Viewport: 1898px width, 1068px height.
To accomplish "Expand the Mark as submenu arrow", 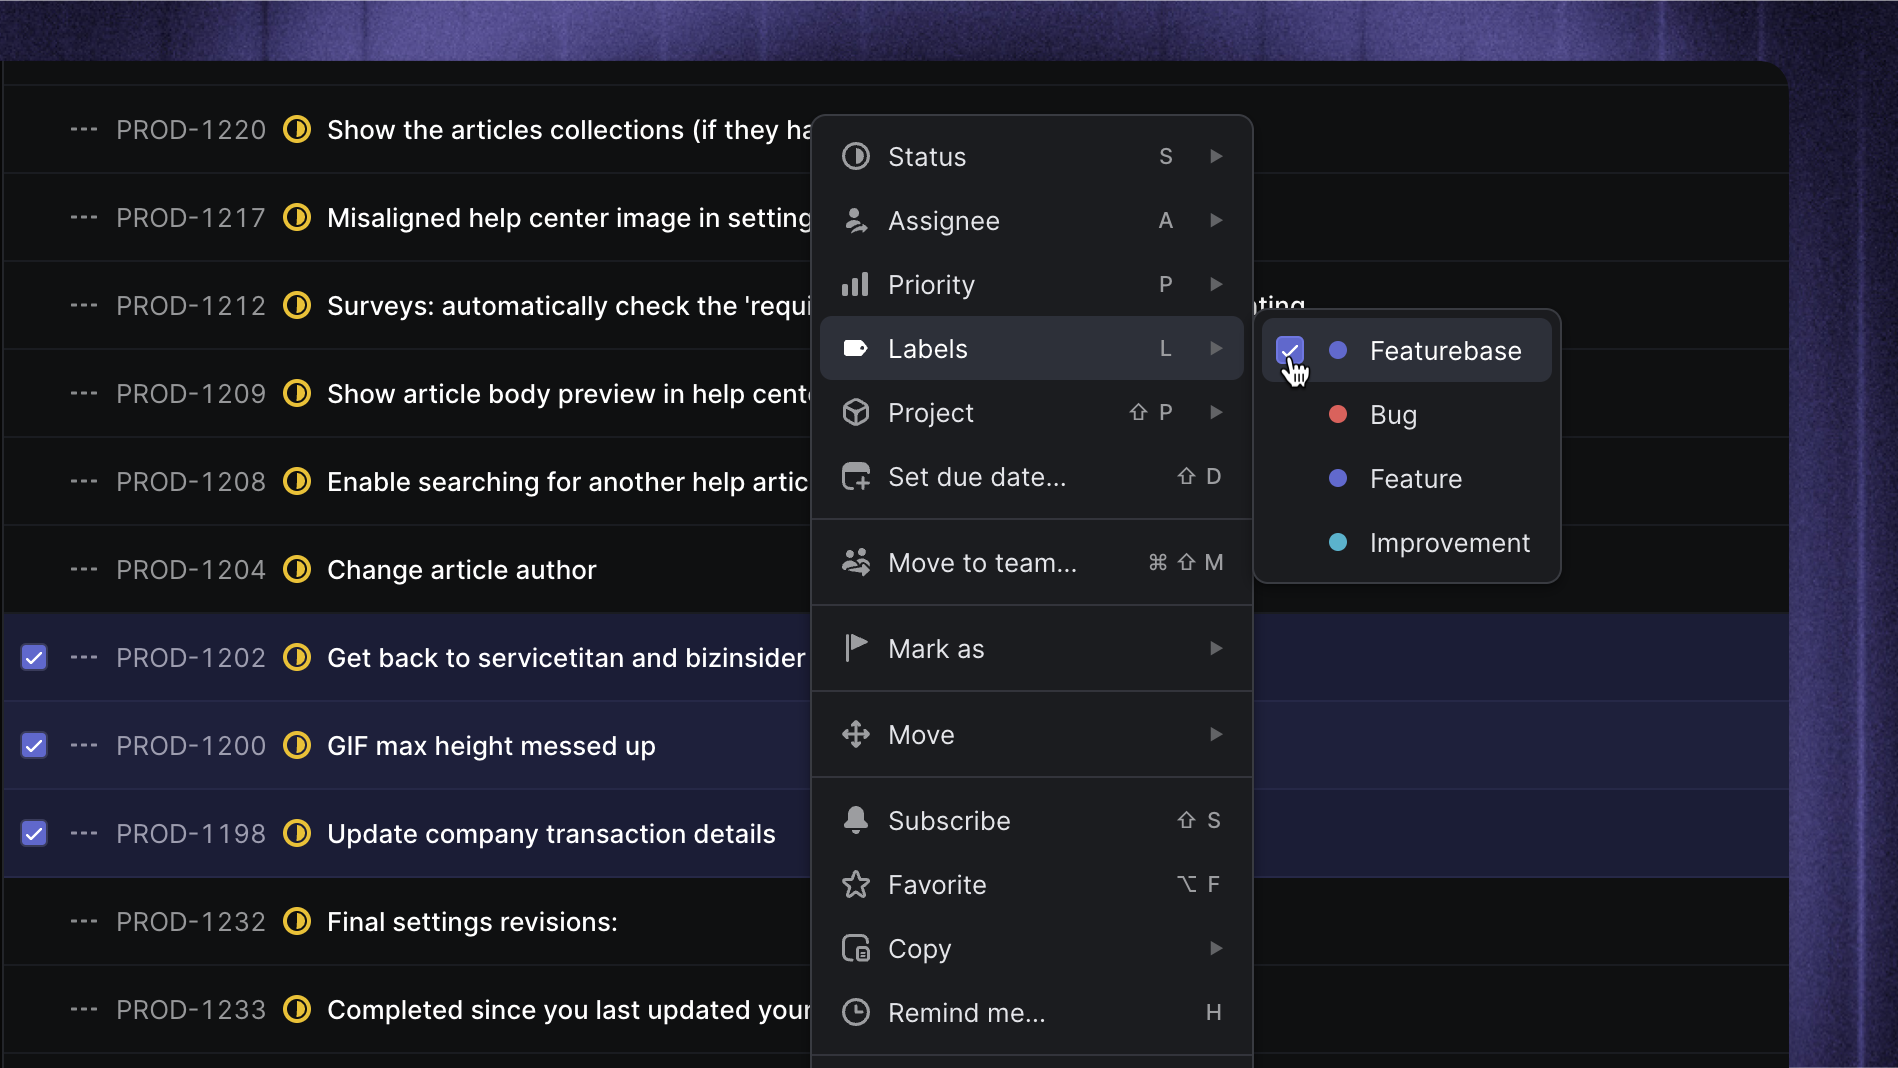I will click(1216, 649).
